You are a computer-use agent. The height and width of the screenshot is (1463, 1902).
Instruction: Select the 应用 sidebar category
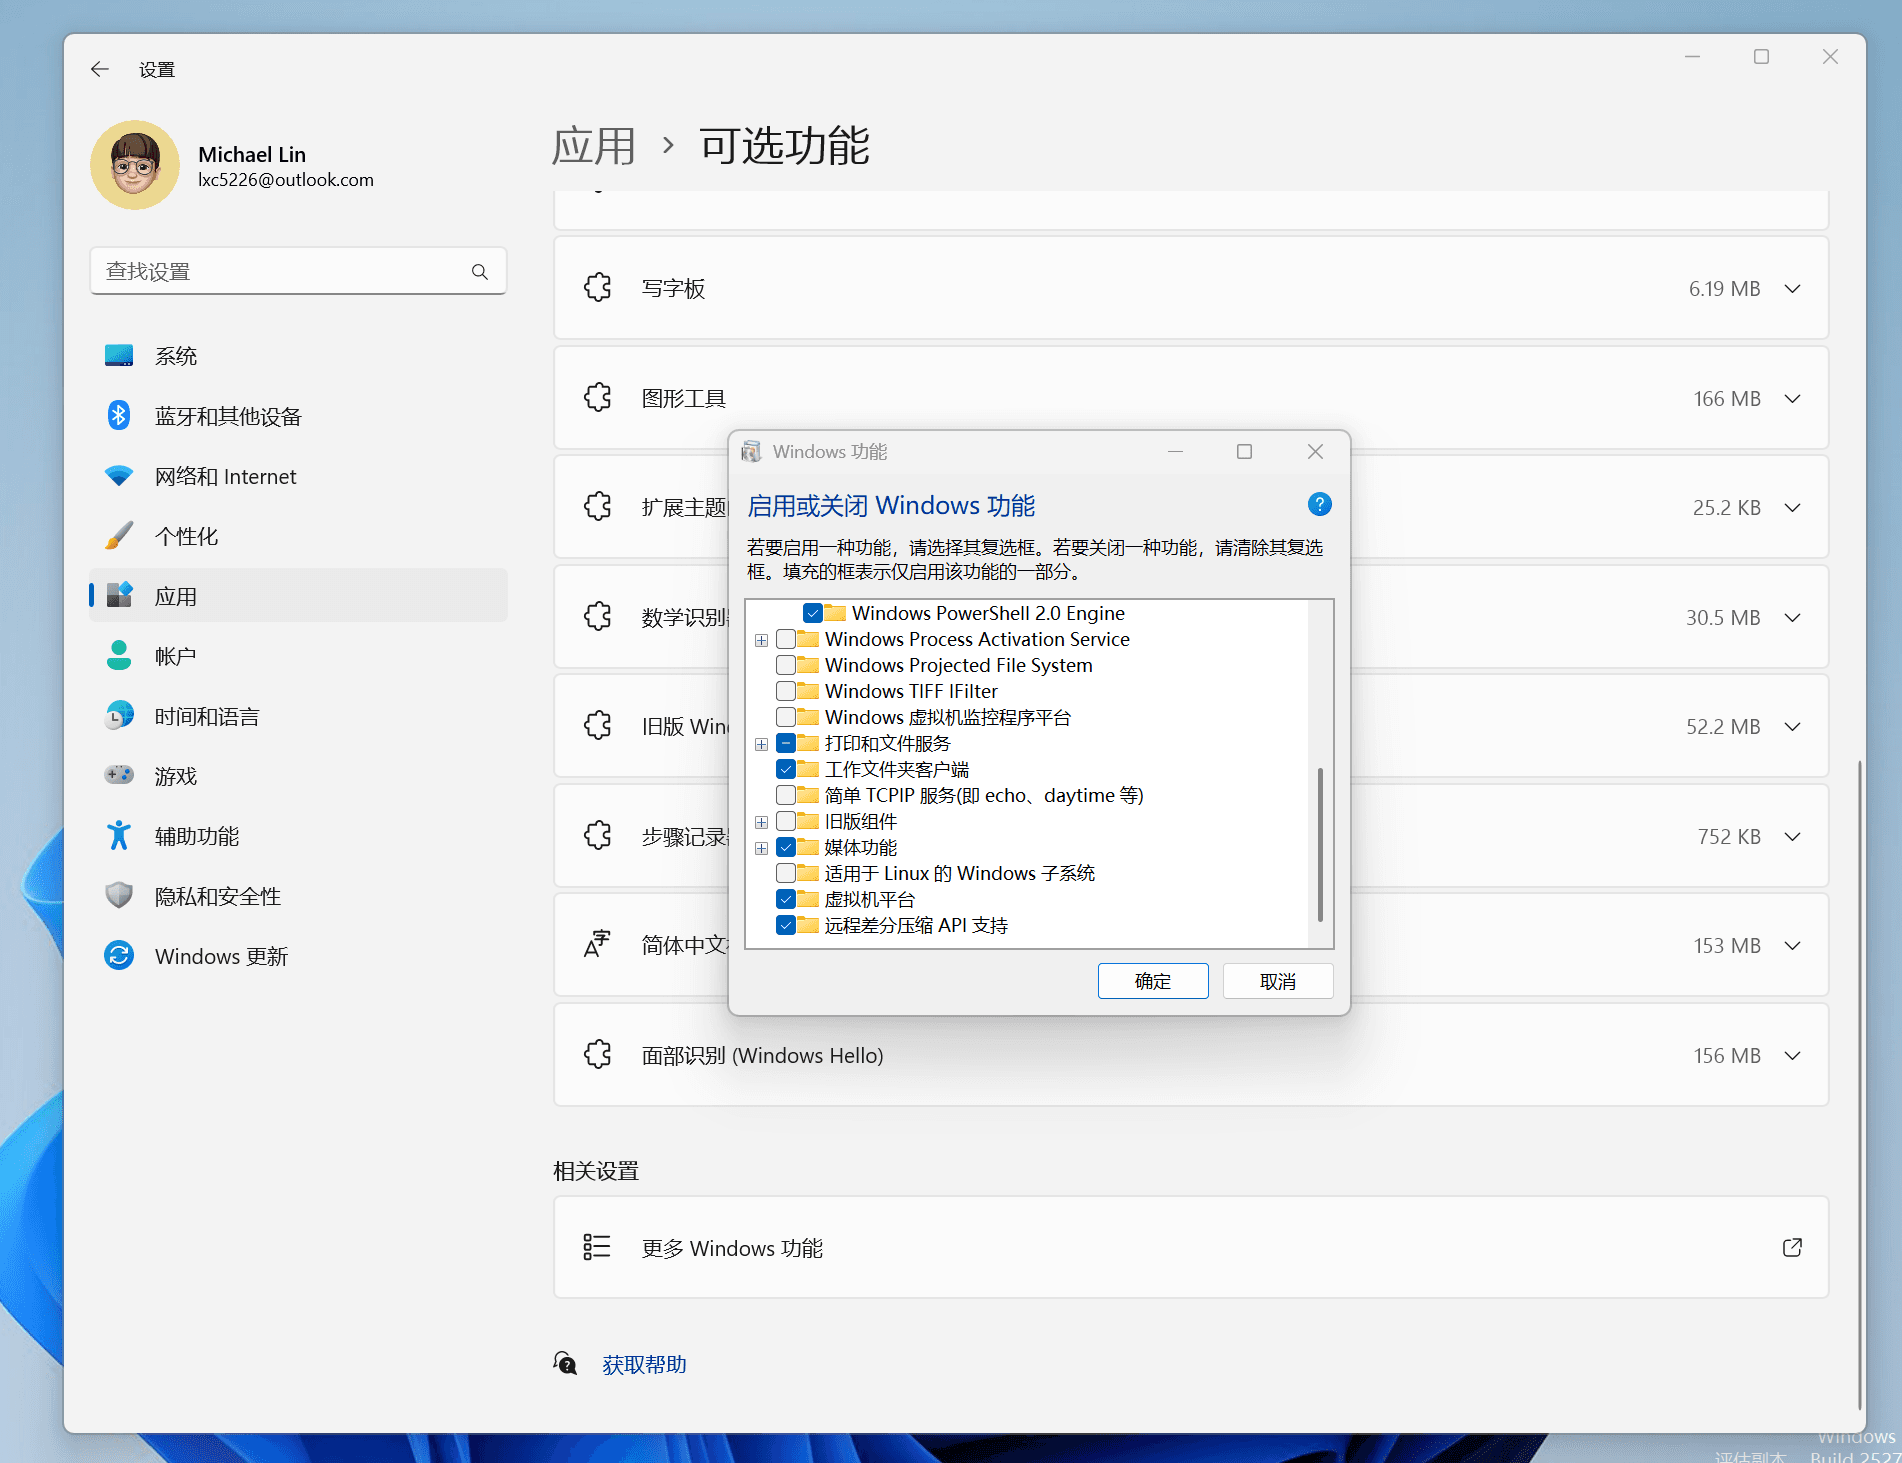pyautogui.click(x=298, y=596)
